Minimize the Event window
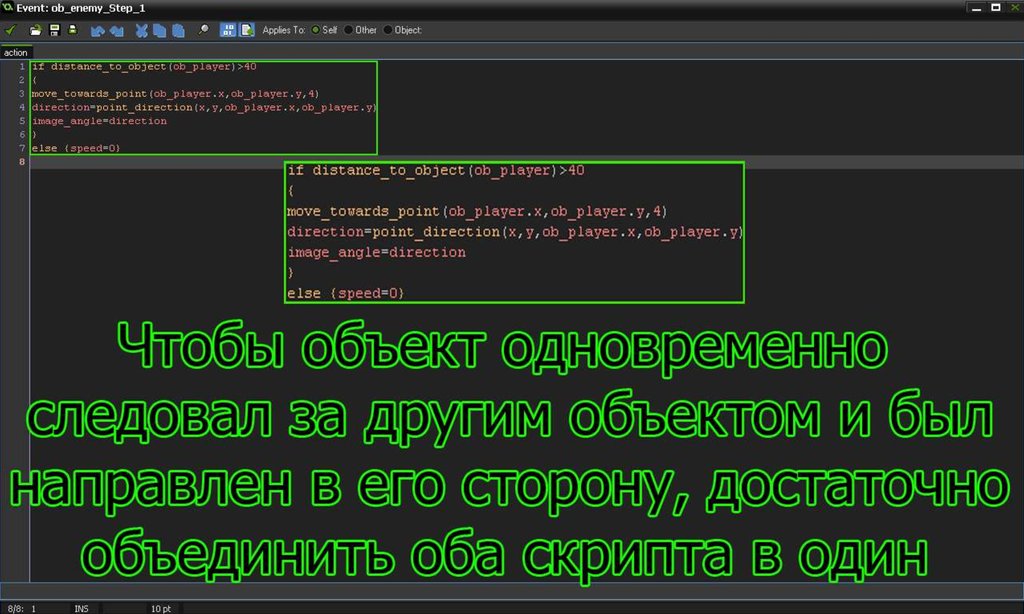Image resolution: width=1024 pixels, height=614 pixels. (x=976, y=8)
